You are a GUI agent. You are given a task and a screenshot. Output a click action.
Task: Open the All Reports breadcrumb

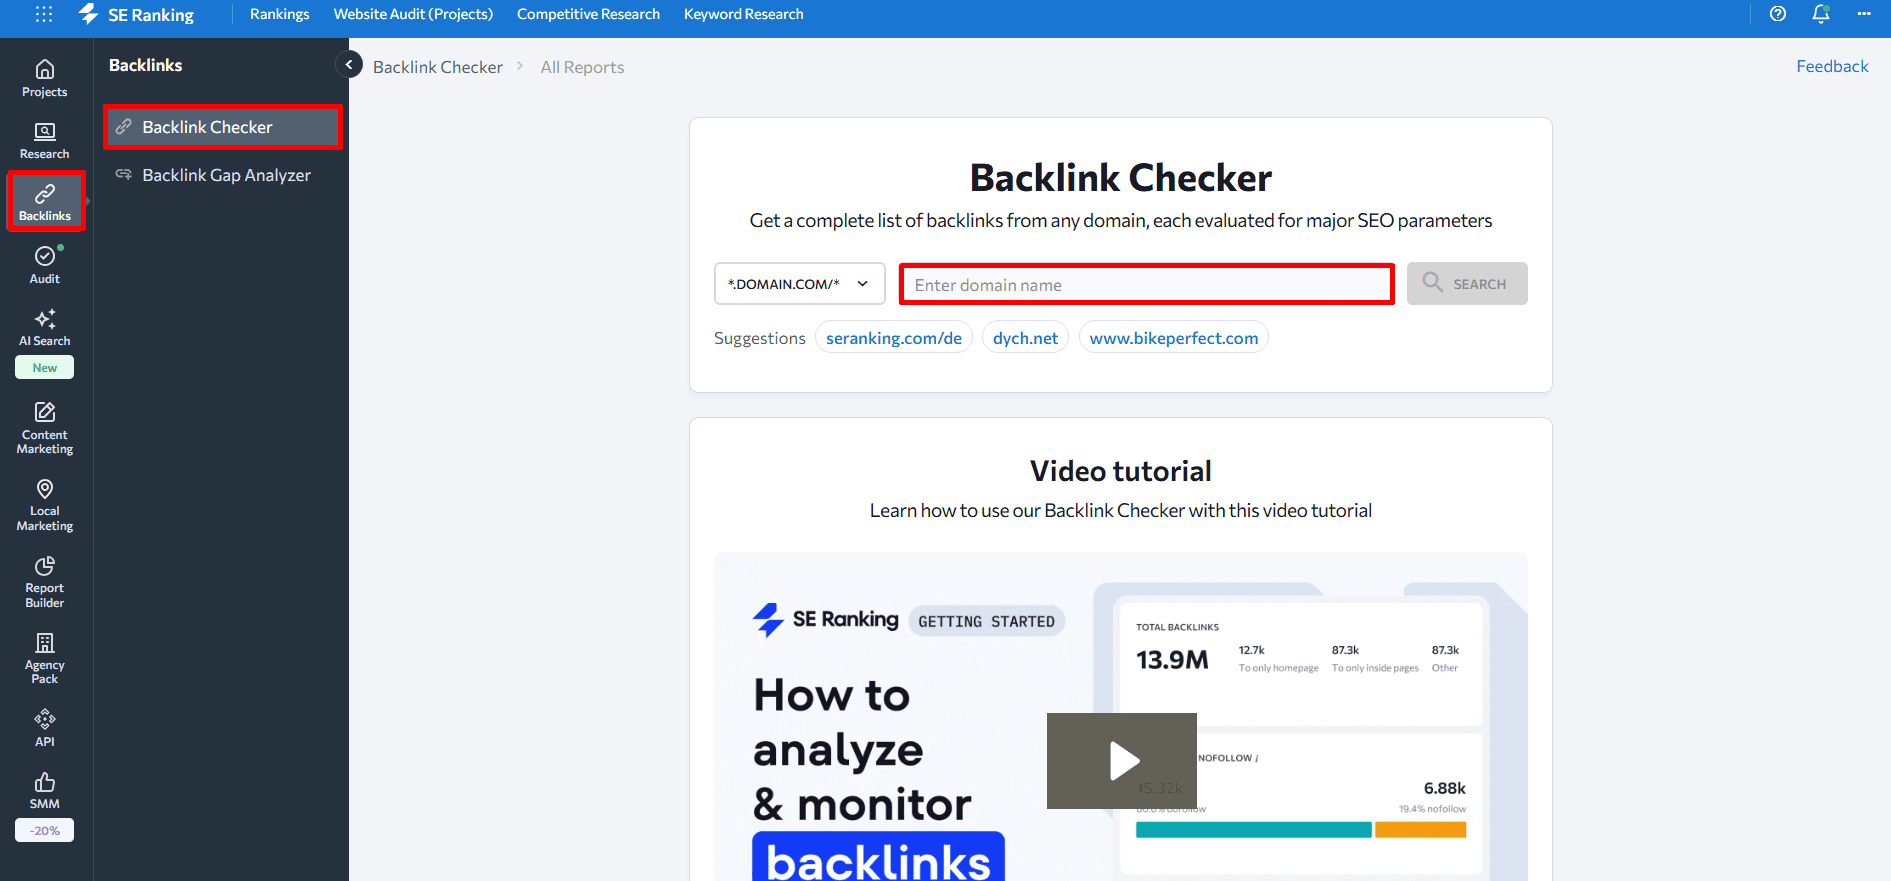[x=582, y=67]
